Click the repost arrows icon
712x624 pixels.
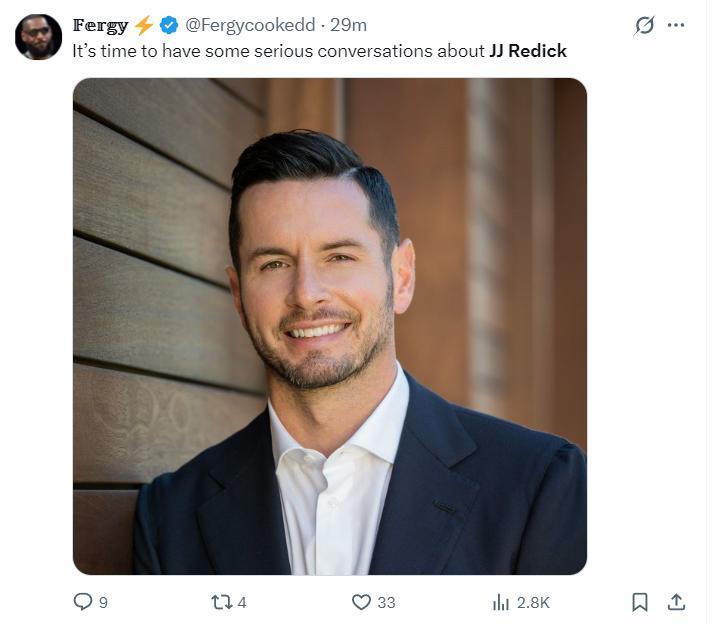coord(221,602)
